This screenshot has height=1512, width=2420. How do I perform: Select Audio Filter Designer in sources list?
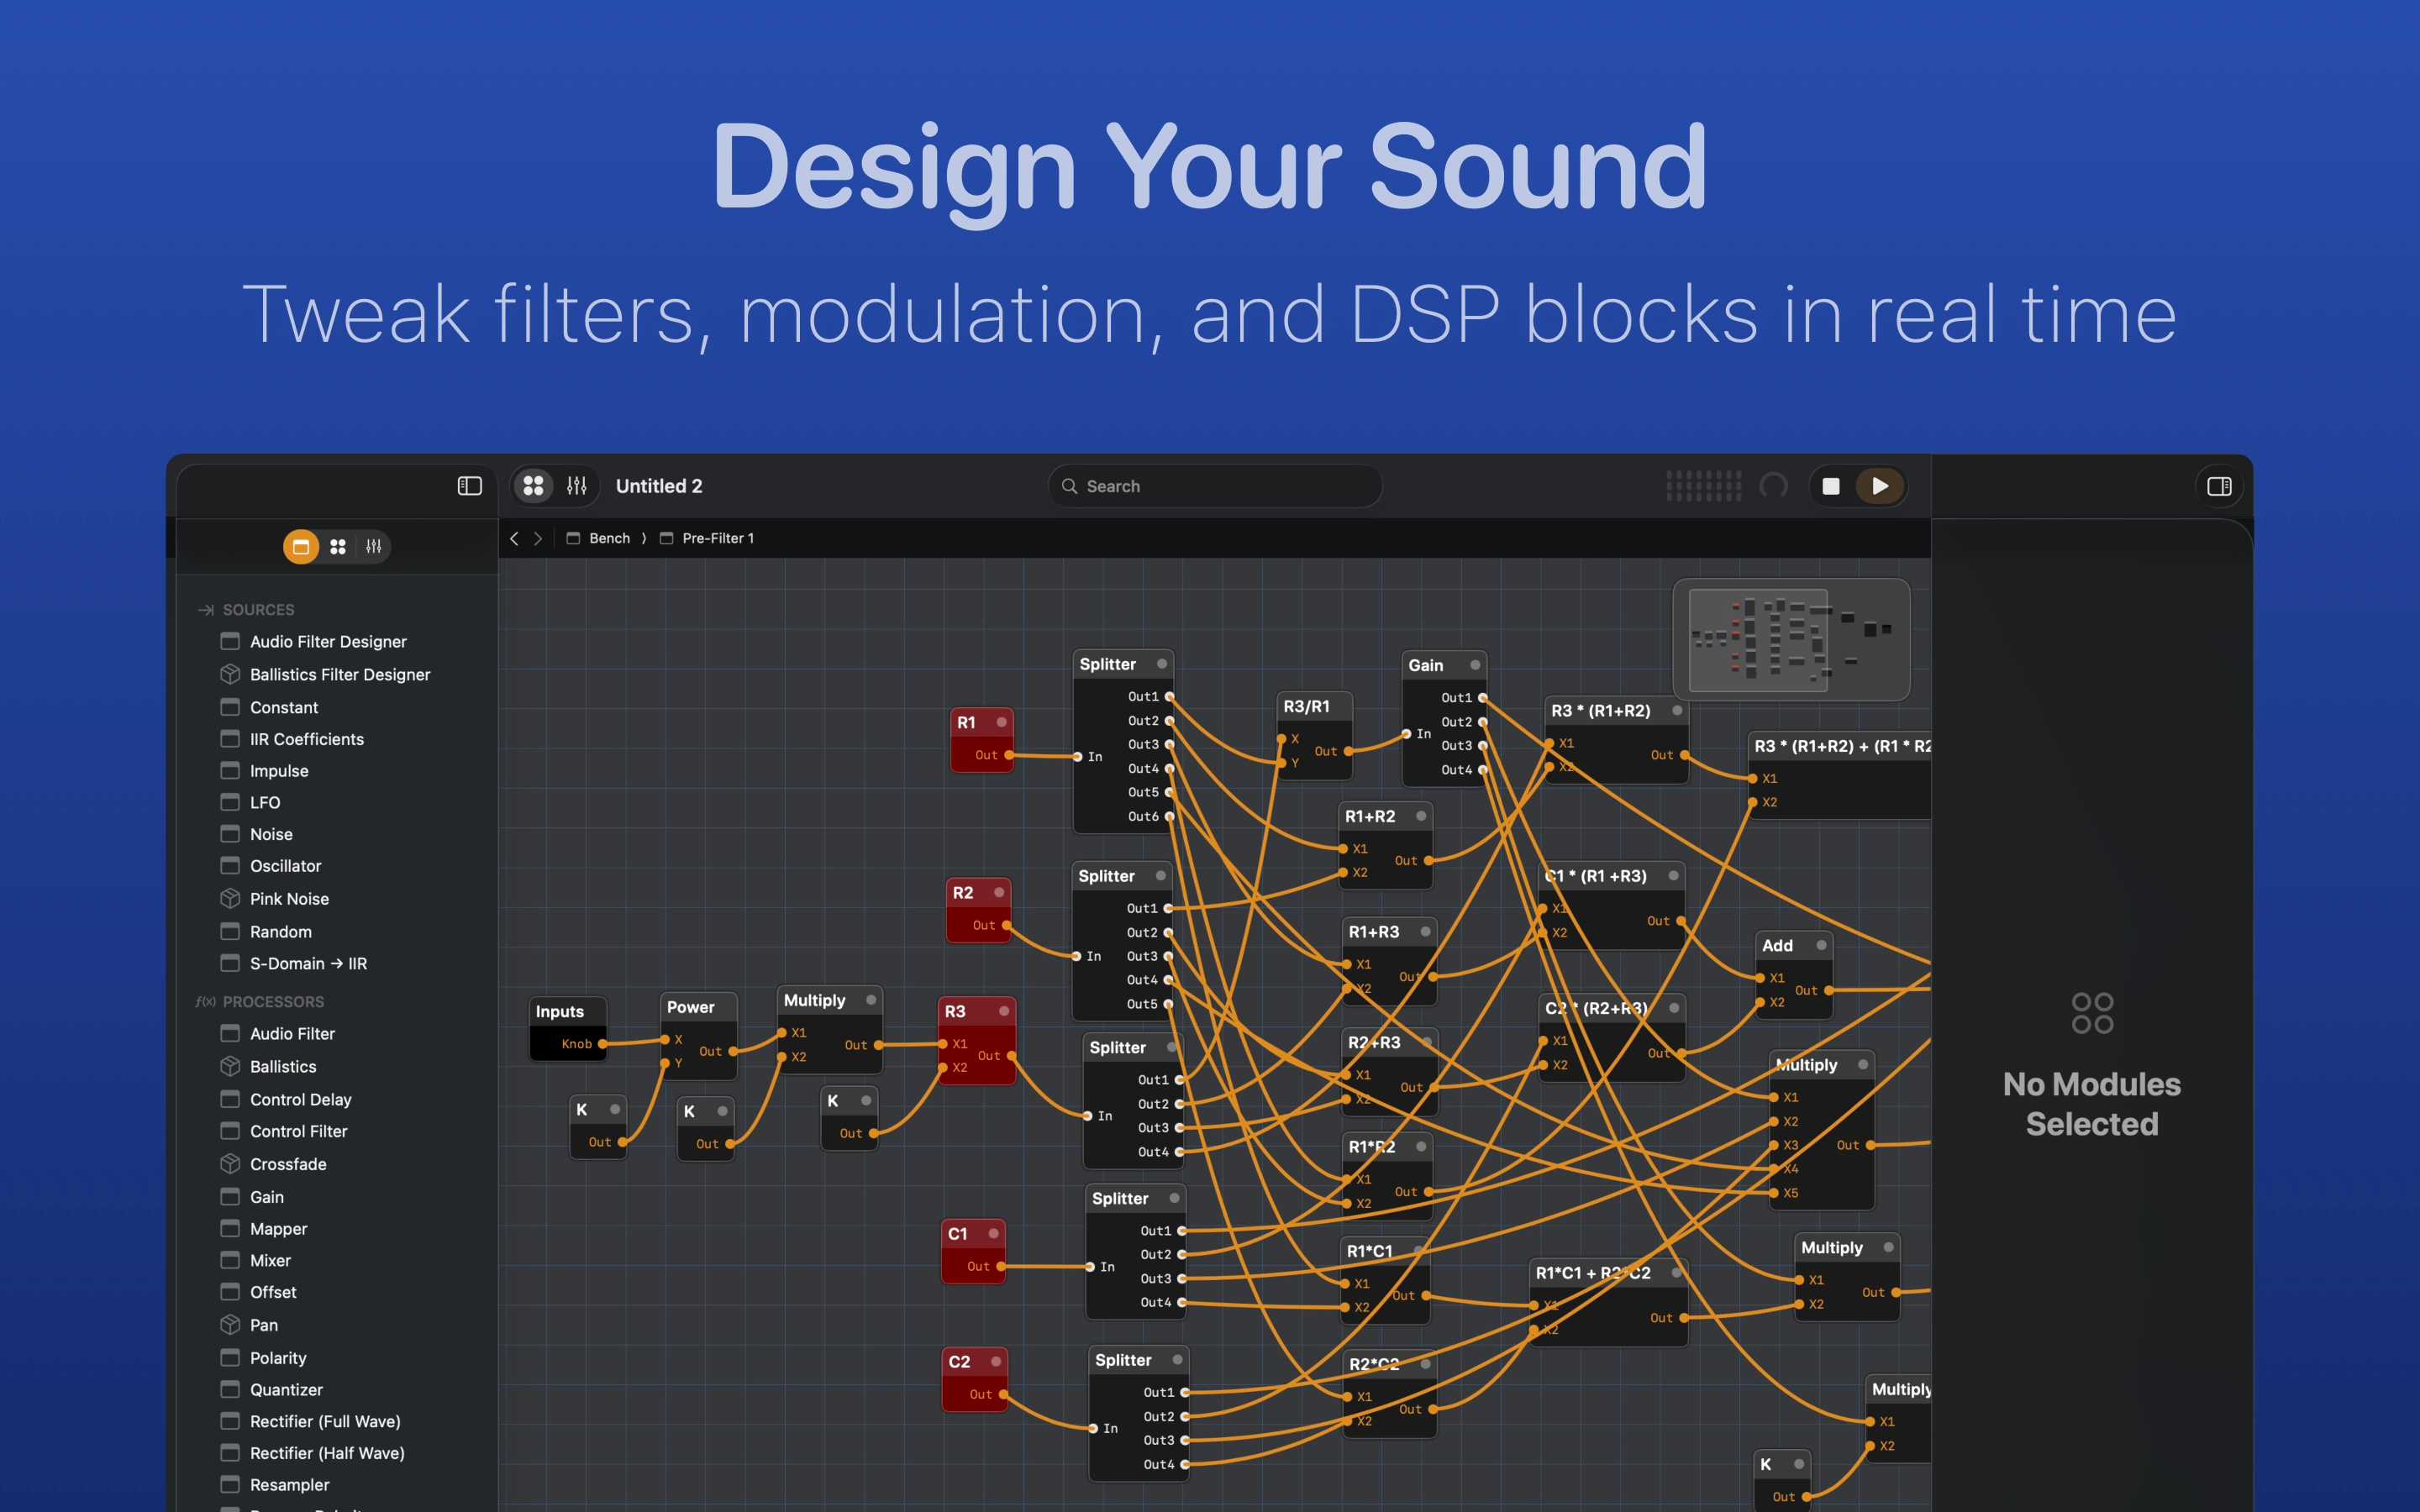328,642
